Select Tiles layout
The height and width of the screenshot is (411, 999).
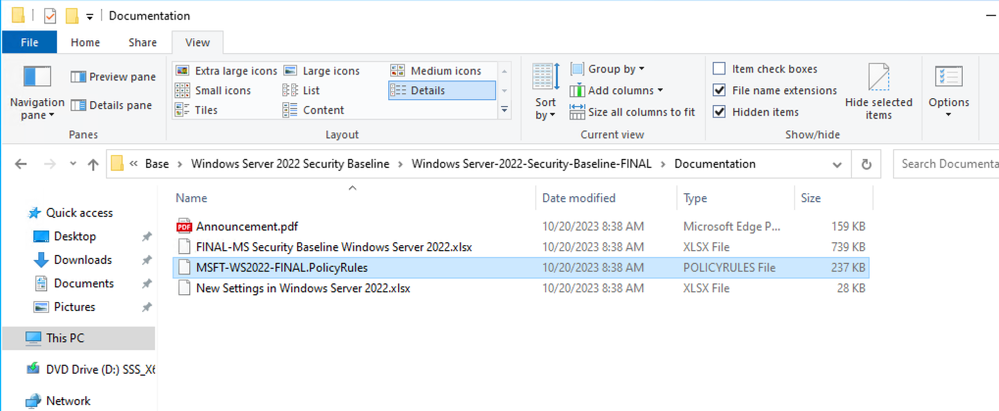pyautogui.click(x=196, y=110)
